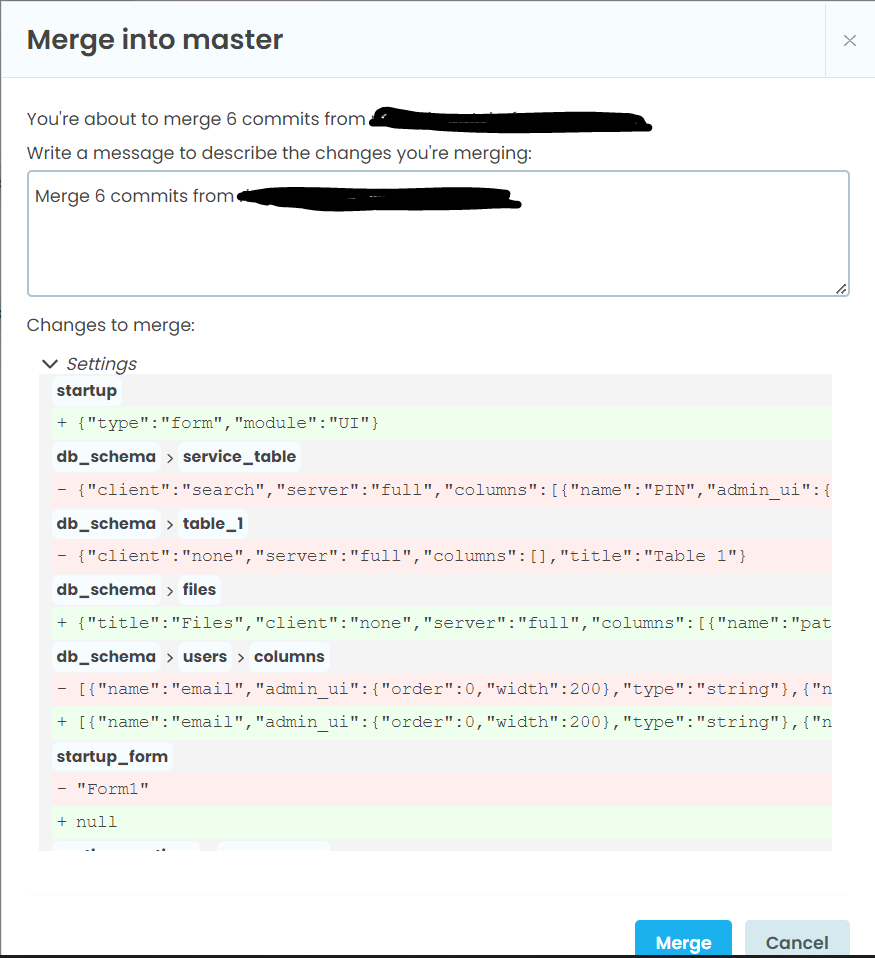Select the startup setting label
875x958 pixels.
pos(87,390)
